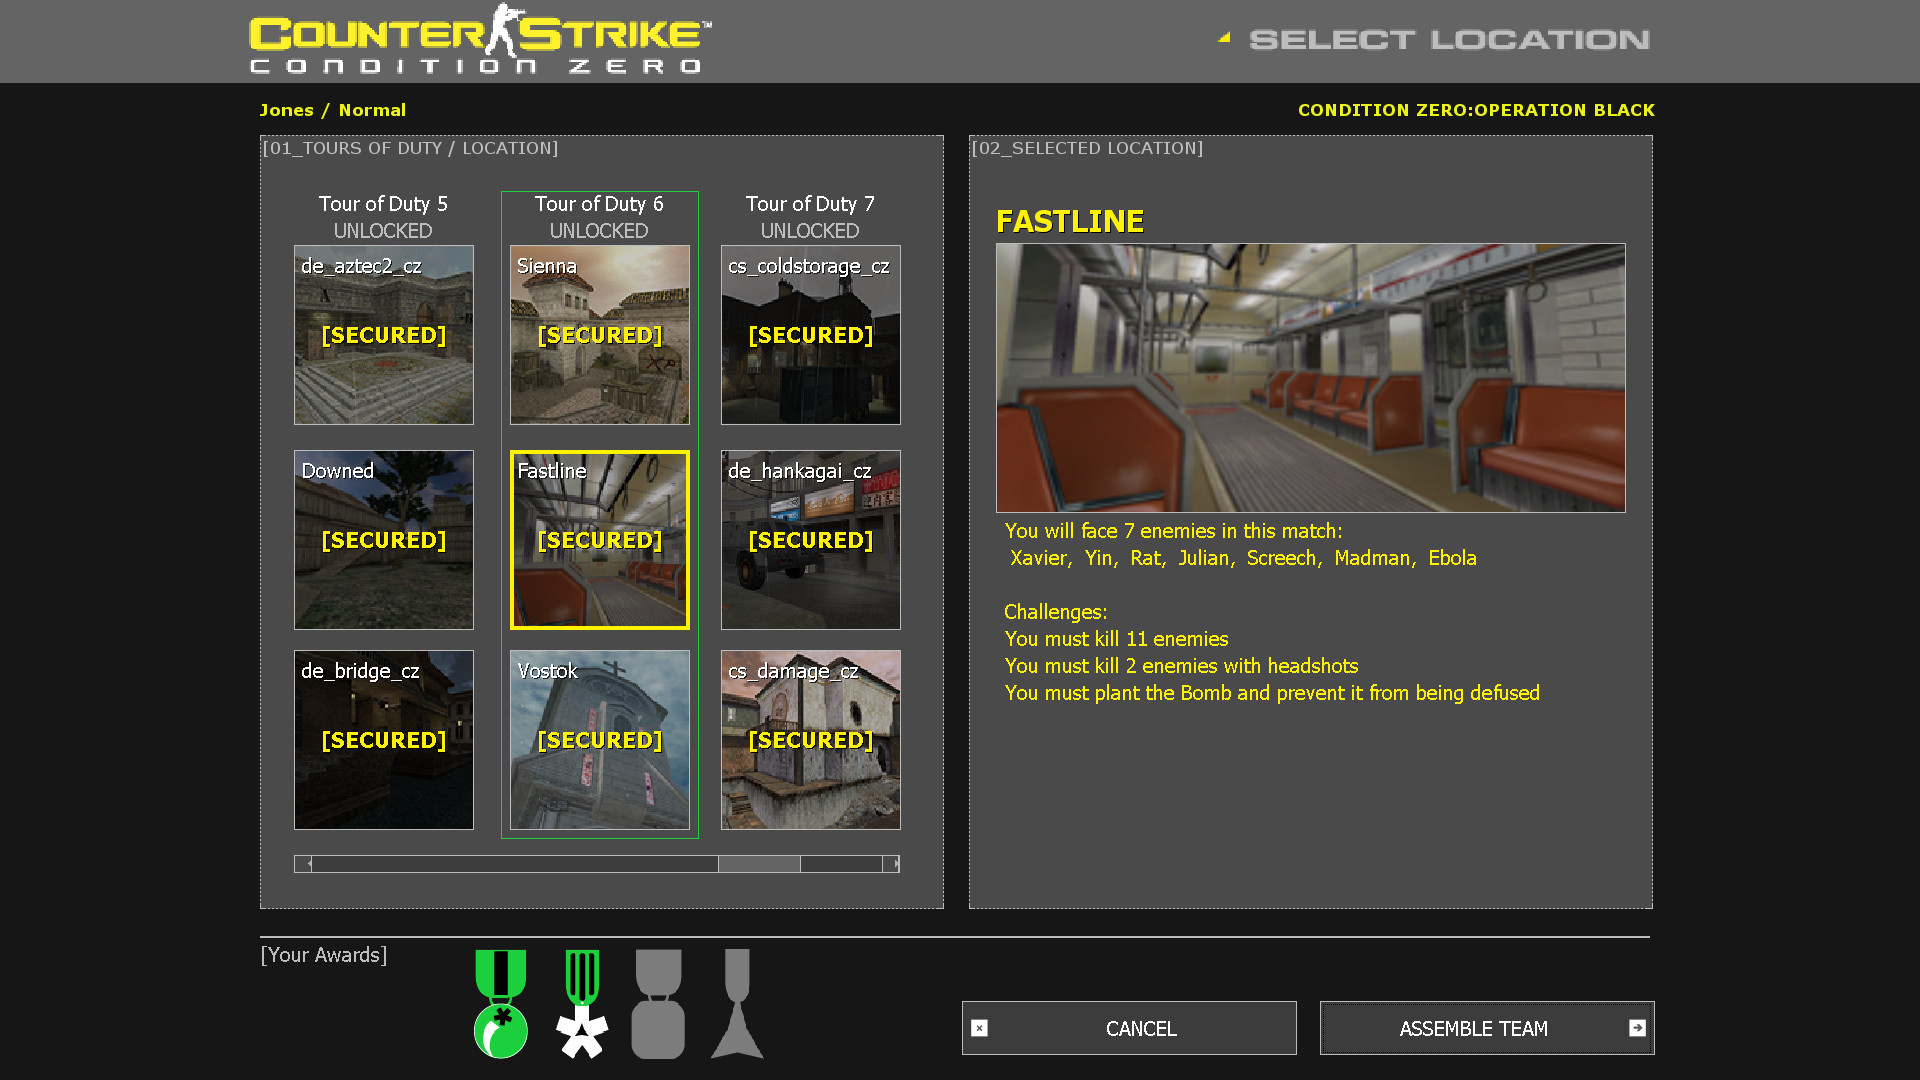Select the de_bridge_cz map thumbnail

pos(382,738)
